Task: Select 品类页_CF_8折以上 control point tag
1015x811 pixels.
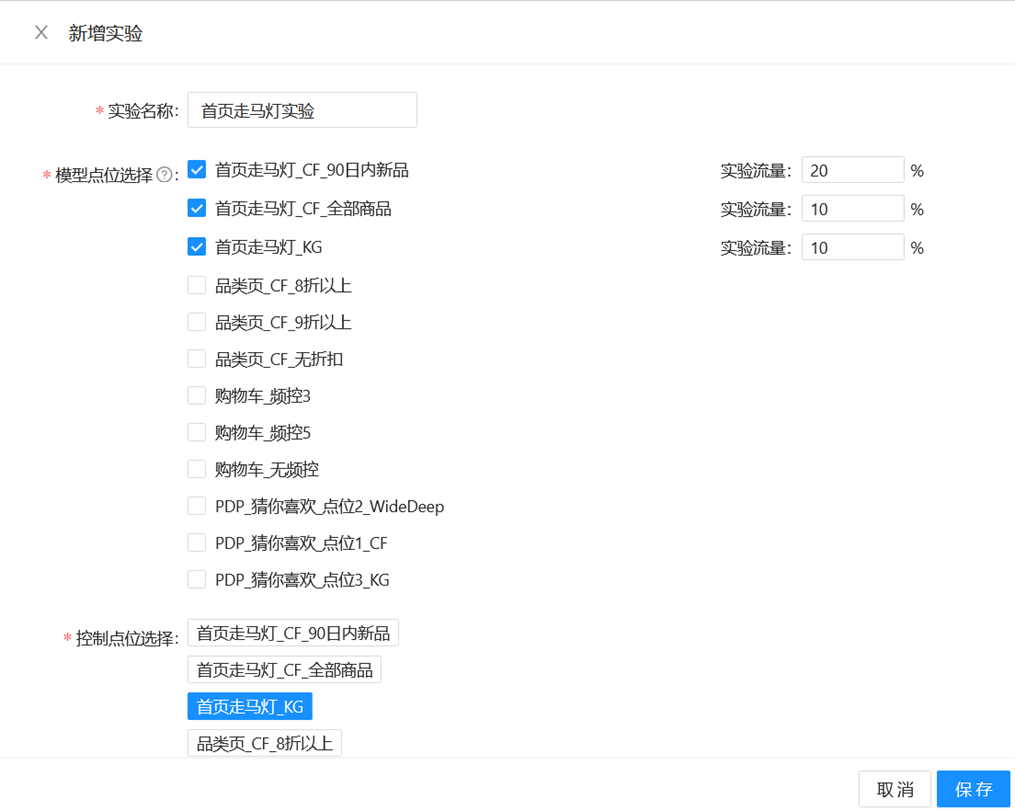Action: click(264, 742)
